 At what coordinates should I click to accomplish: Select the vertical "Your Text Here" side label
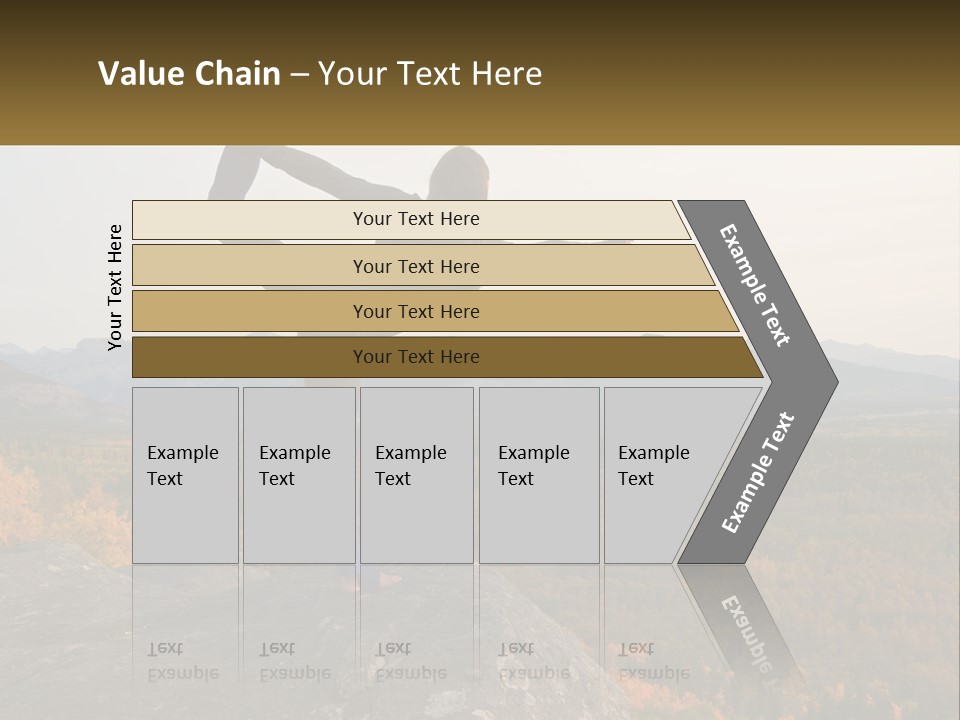pyautogui.click(x=115, y=287)
